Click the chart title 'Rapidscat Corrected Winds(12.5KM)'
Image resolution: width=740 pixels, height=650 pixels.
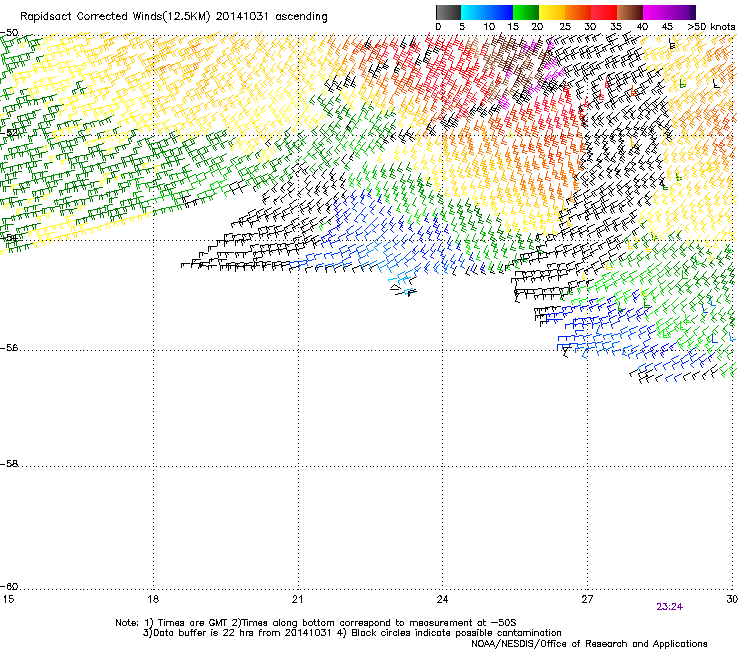(x=115, y=17)
